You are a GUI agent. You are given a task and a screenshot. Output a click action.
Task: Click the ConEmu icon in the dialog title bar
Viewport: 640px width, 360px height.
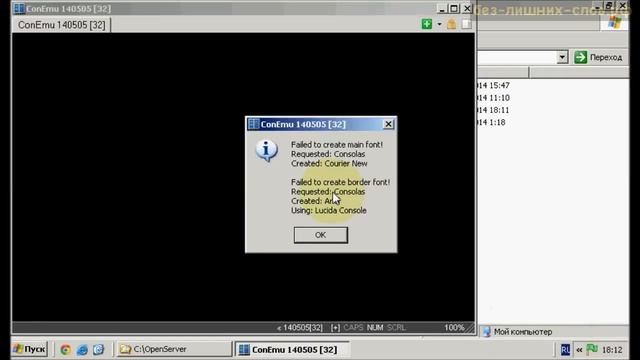click(253, 124)
